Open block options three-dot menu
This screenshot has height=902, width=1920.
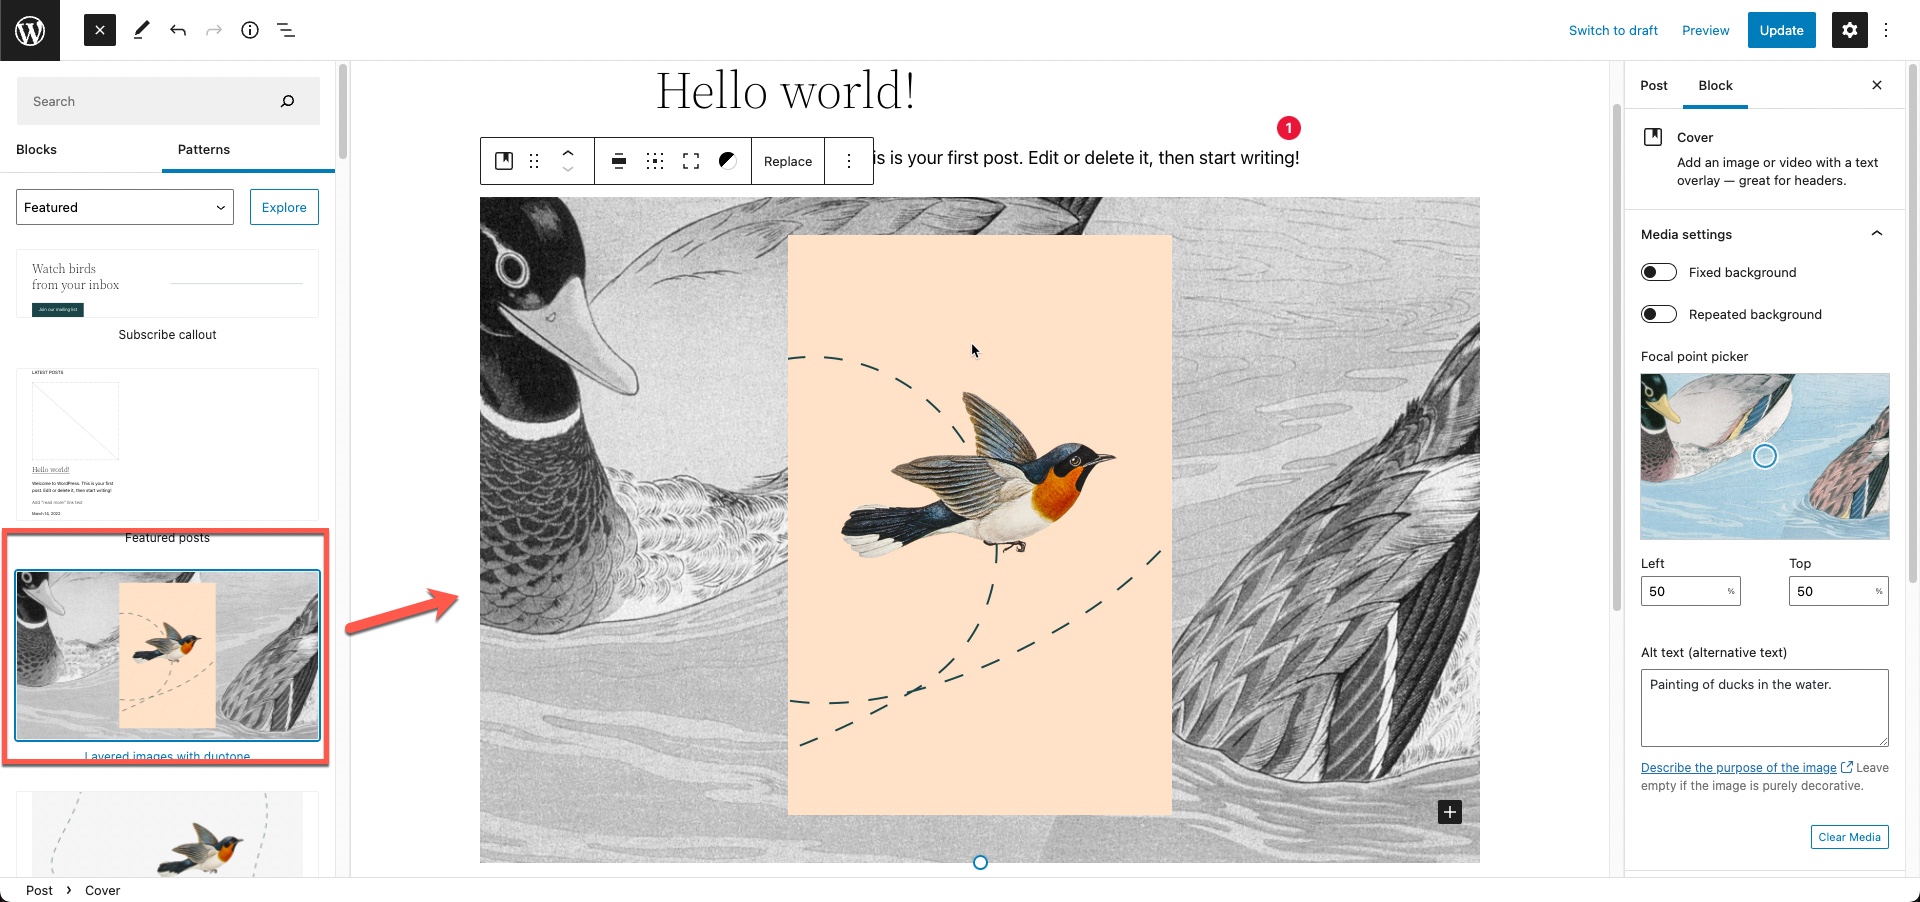[x=849, y=161]
